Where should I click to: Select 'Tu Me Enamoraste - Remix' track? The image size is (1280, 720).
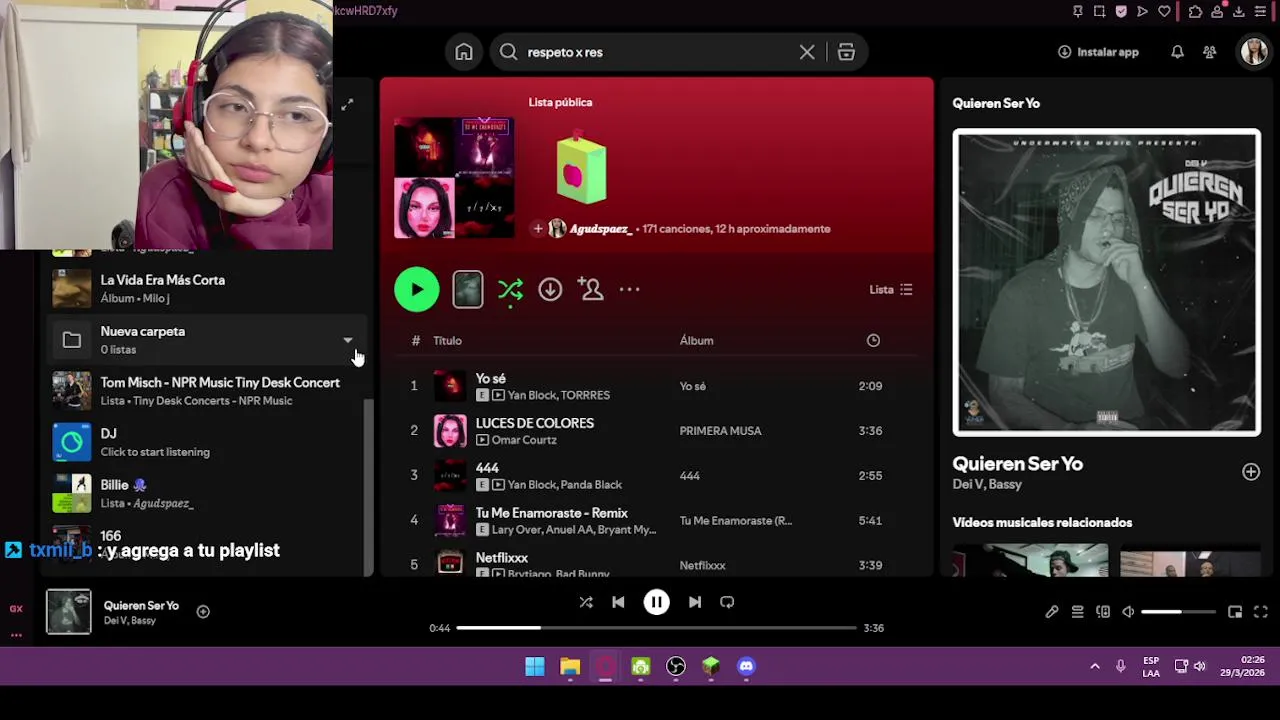(552, 513)
